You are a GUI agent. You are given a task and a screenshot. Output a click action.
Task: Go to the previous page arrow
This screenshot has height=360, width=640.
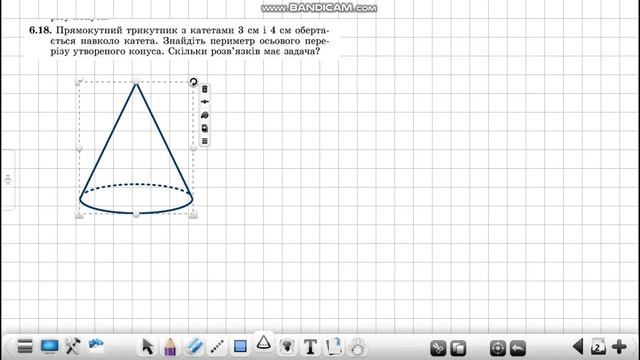578,347
